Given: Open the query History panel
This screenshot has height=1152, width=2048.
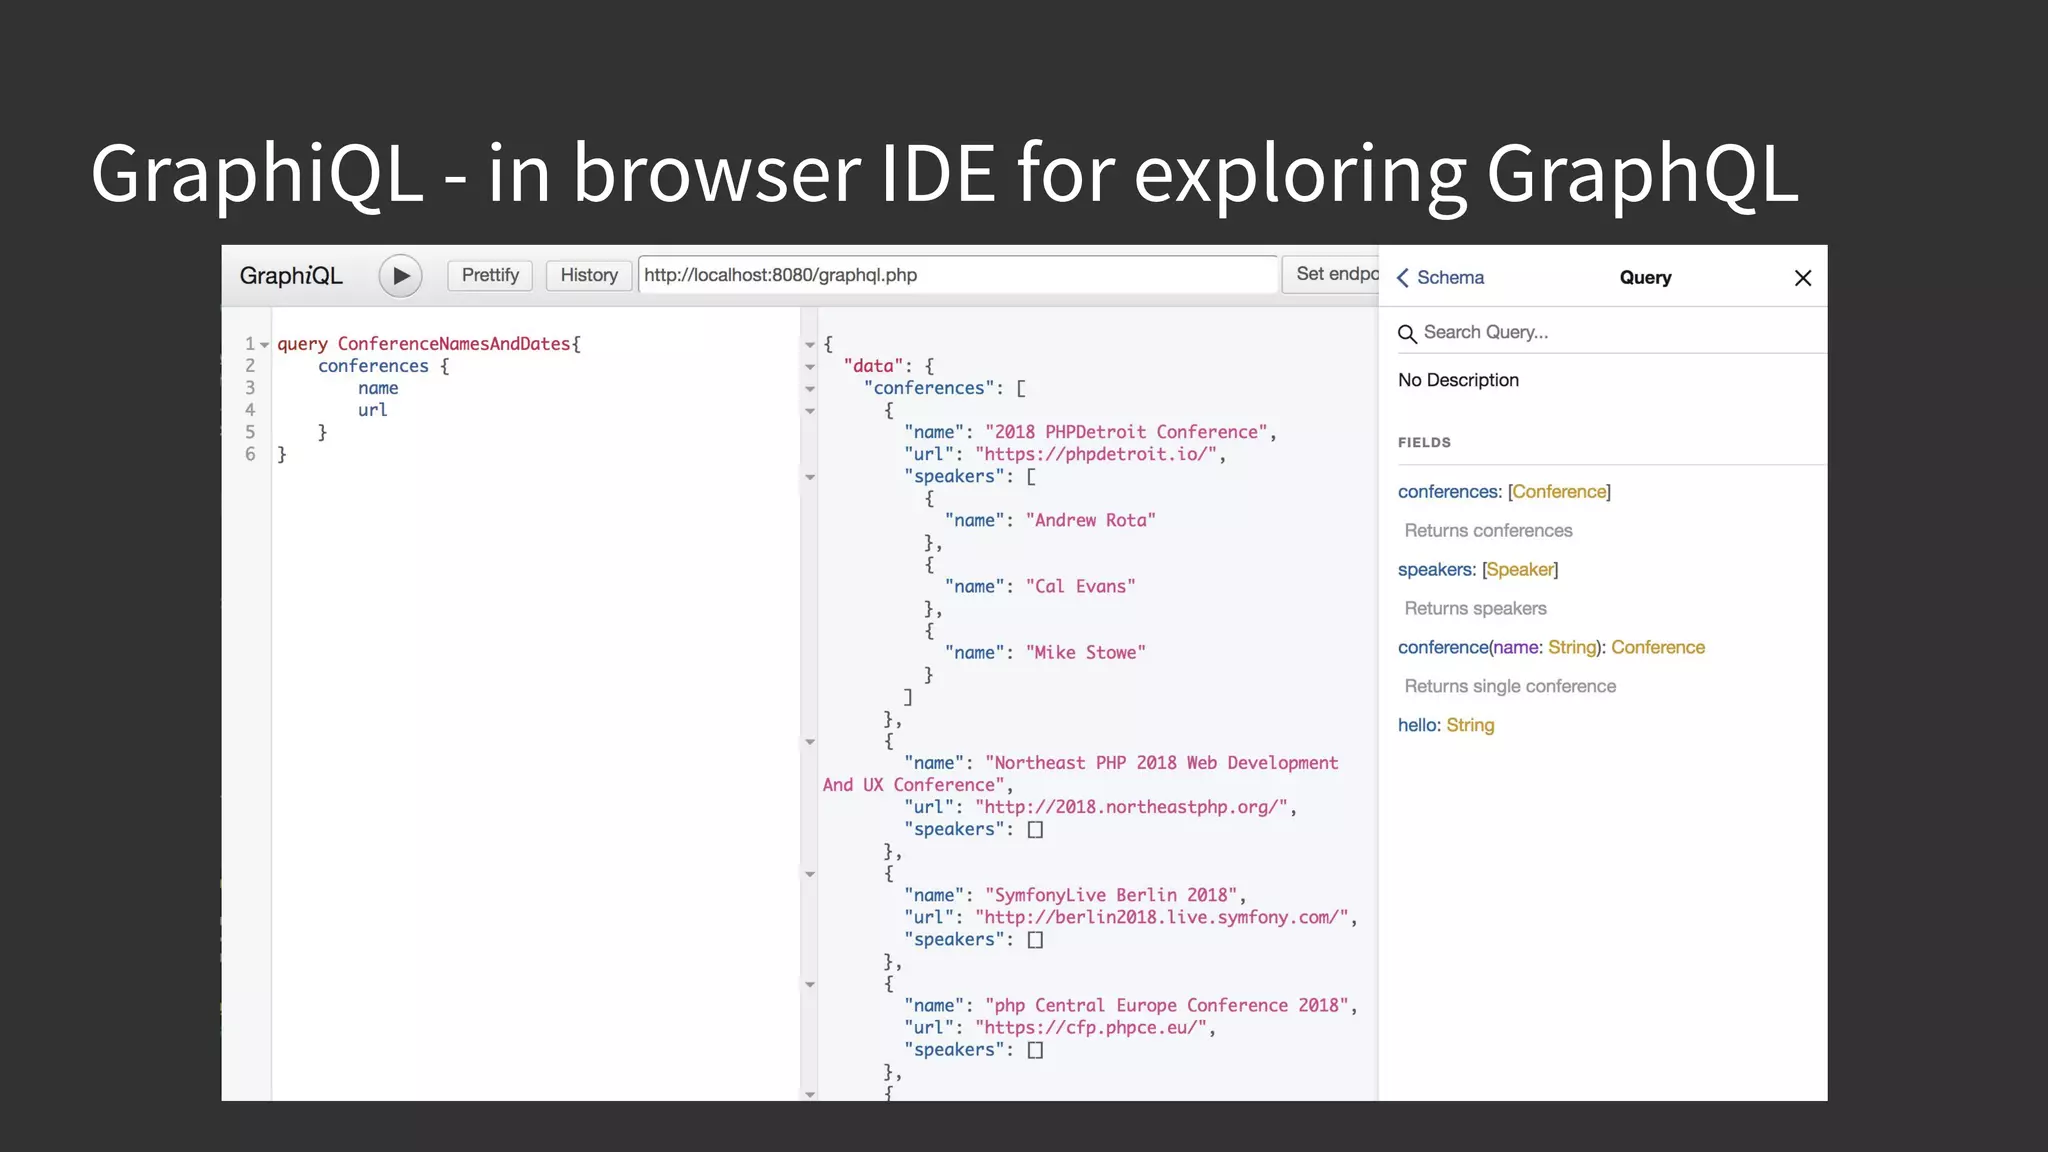Looking at the screenshot, I should click(588, 275).
